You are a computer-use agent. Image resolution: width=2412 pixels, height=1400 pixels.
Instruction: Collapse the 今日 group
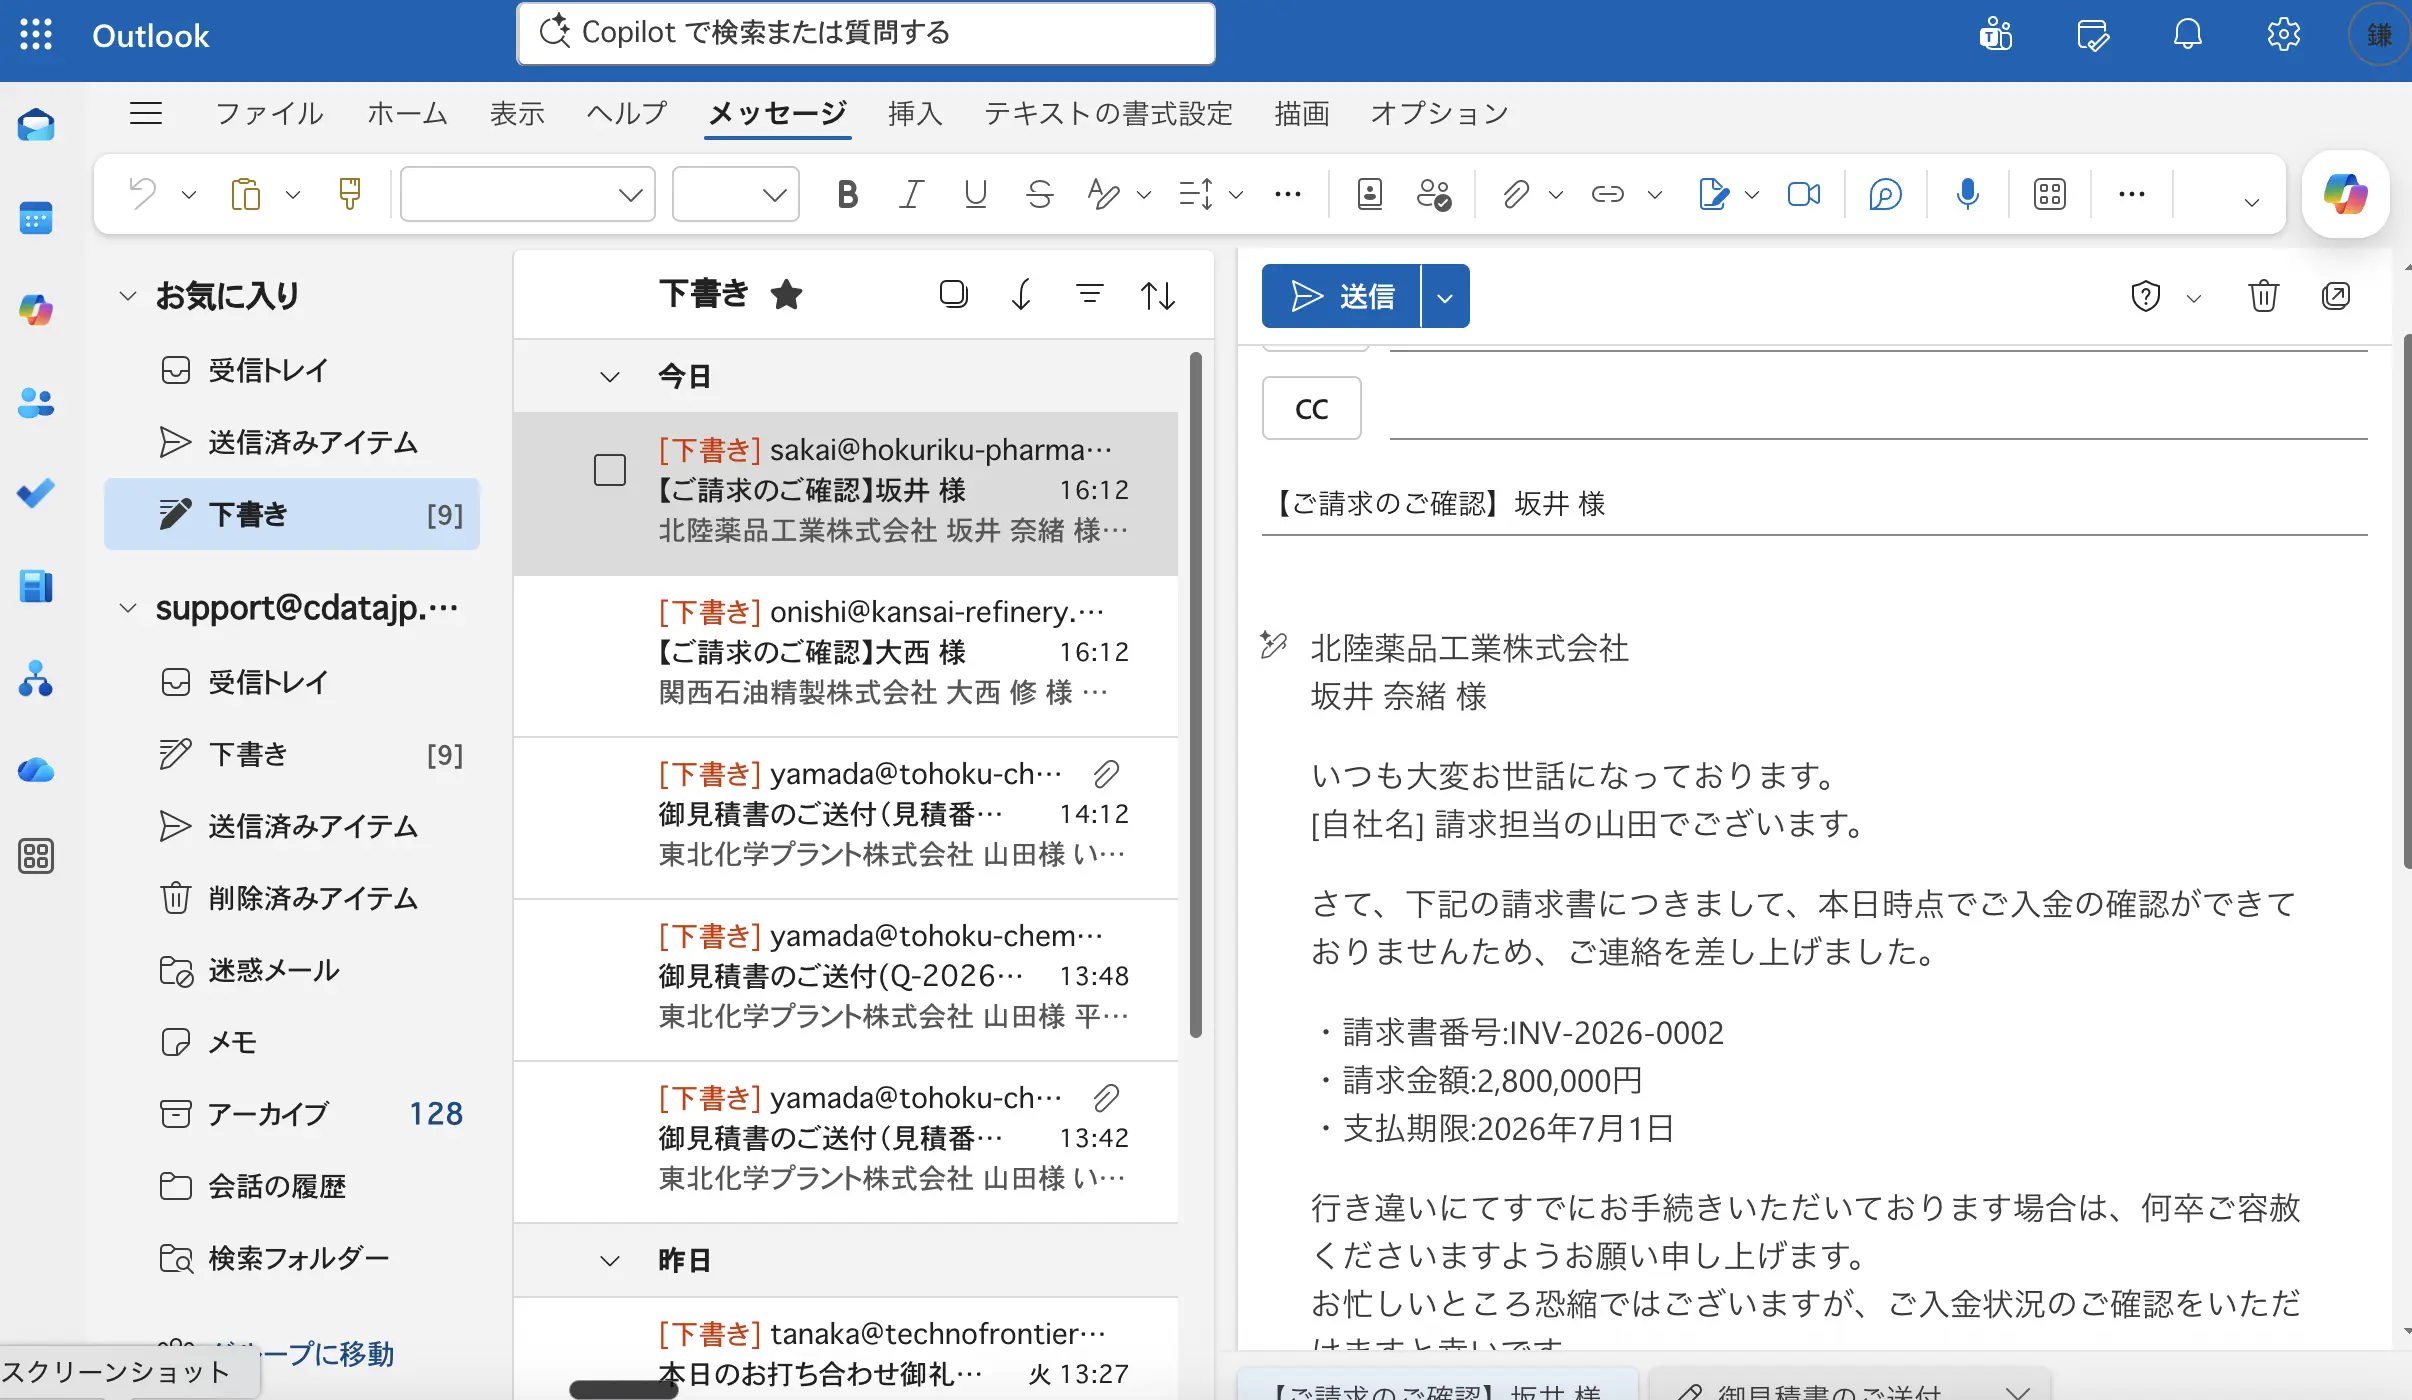tap(610, 376)
